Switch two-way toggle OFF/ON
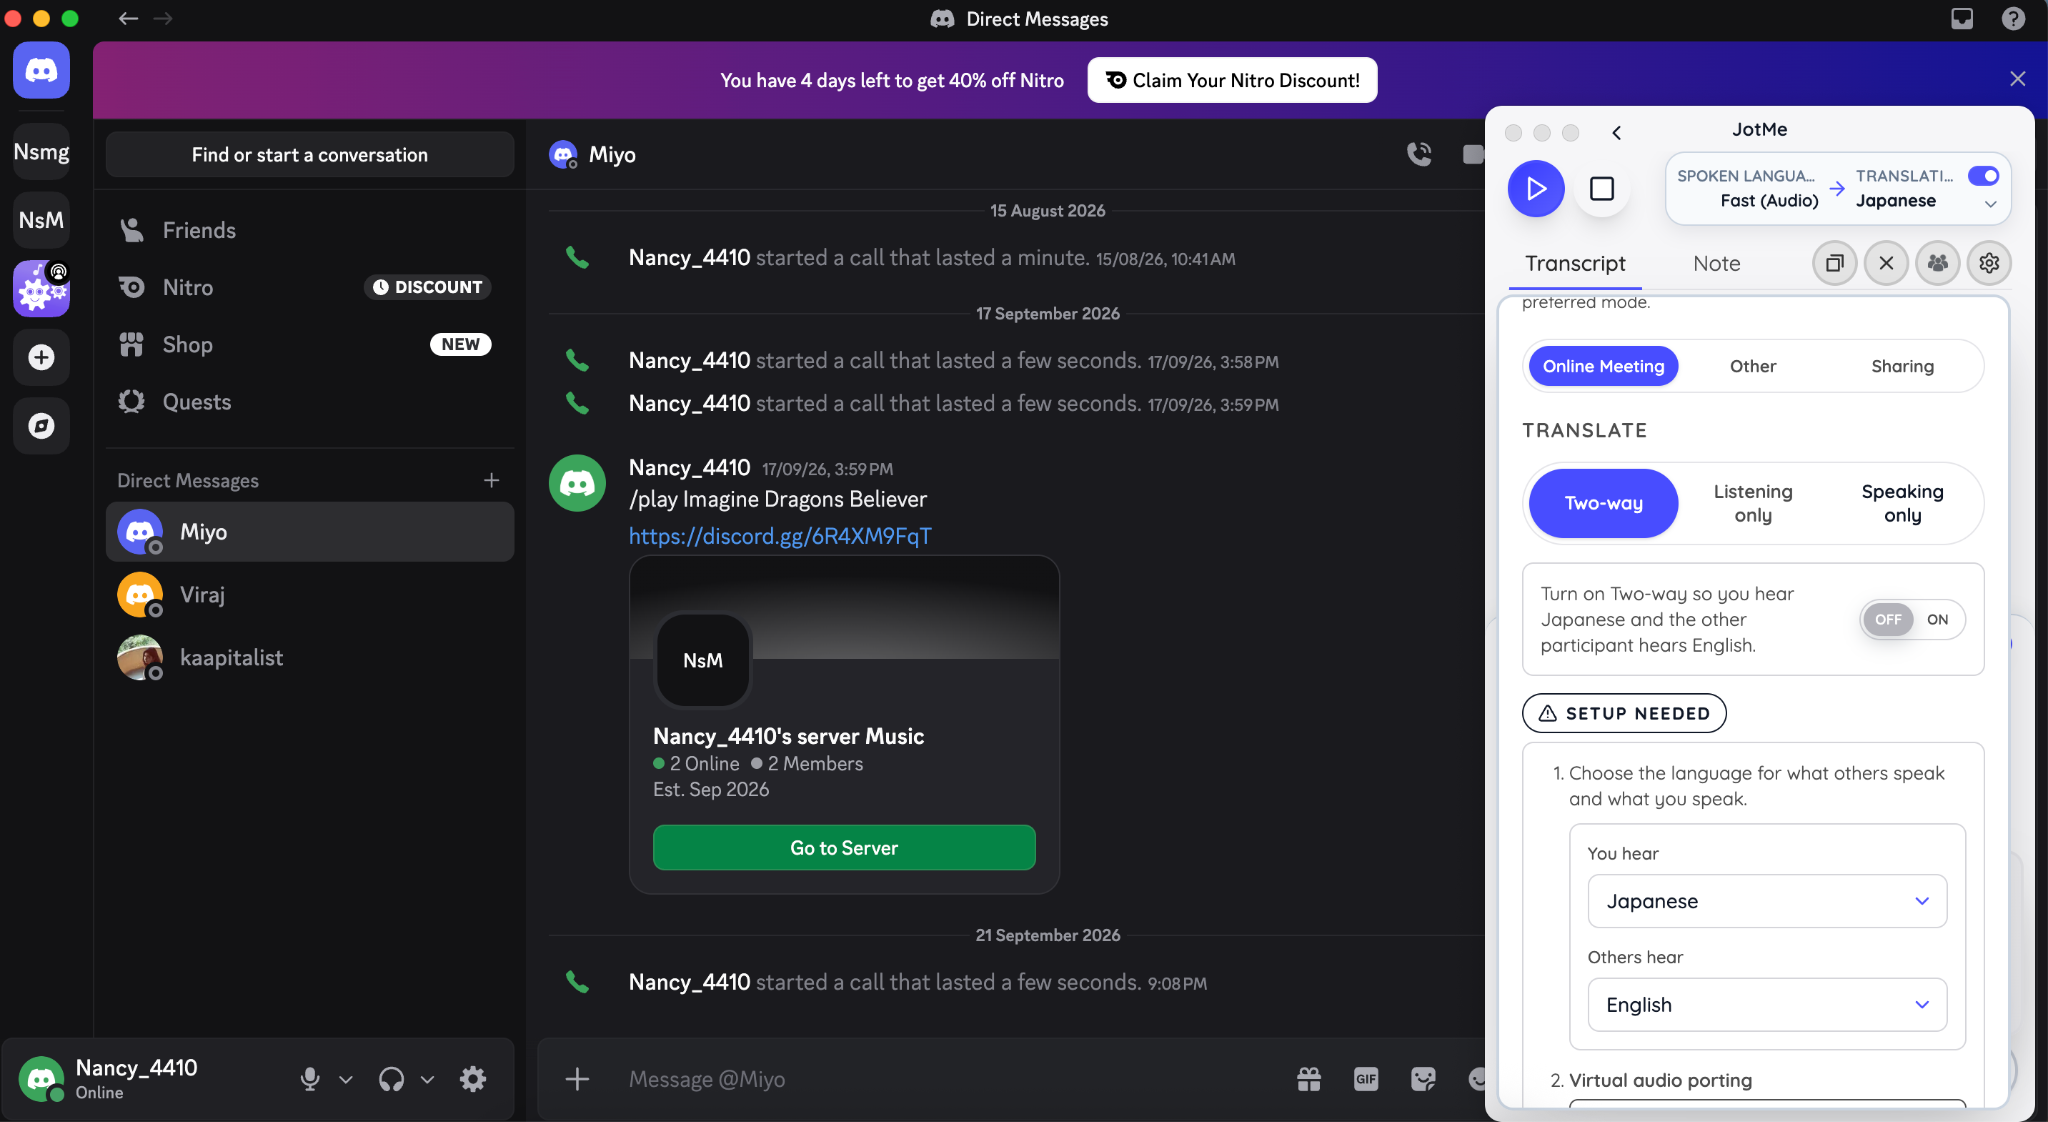This screenshot has width=2048, height=1122. point(1912,619)
